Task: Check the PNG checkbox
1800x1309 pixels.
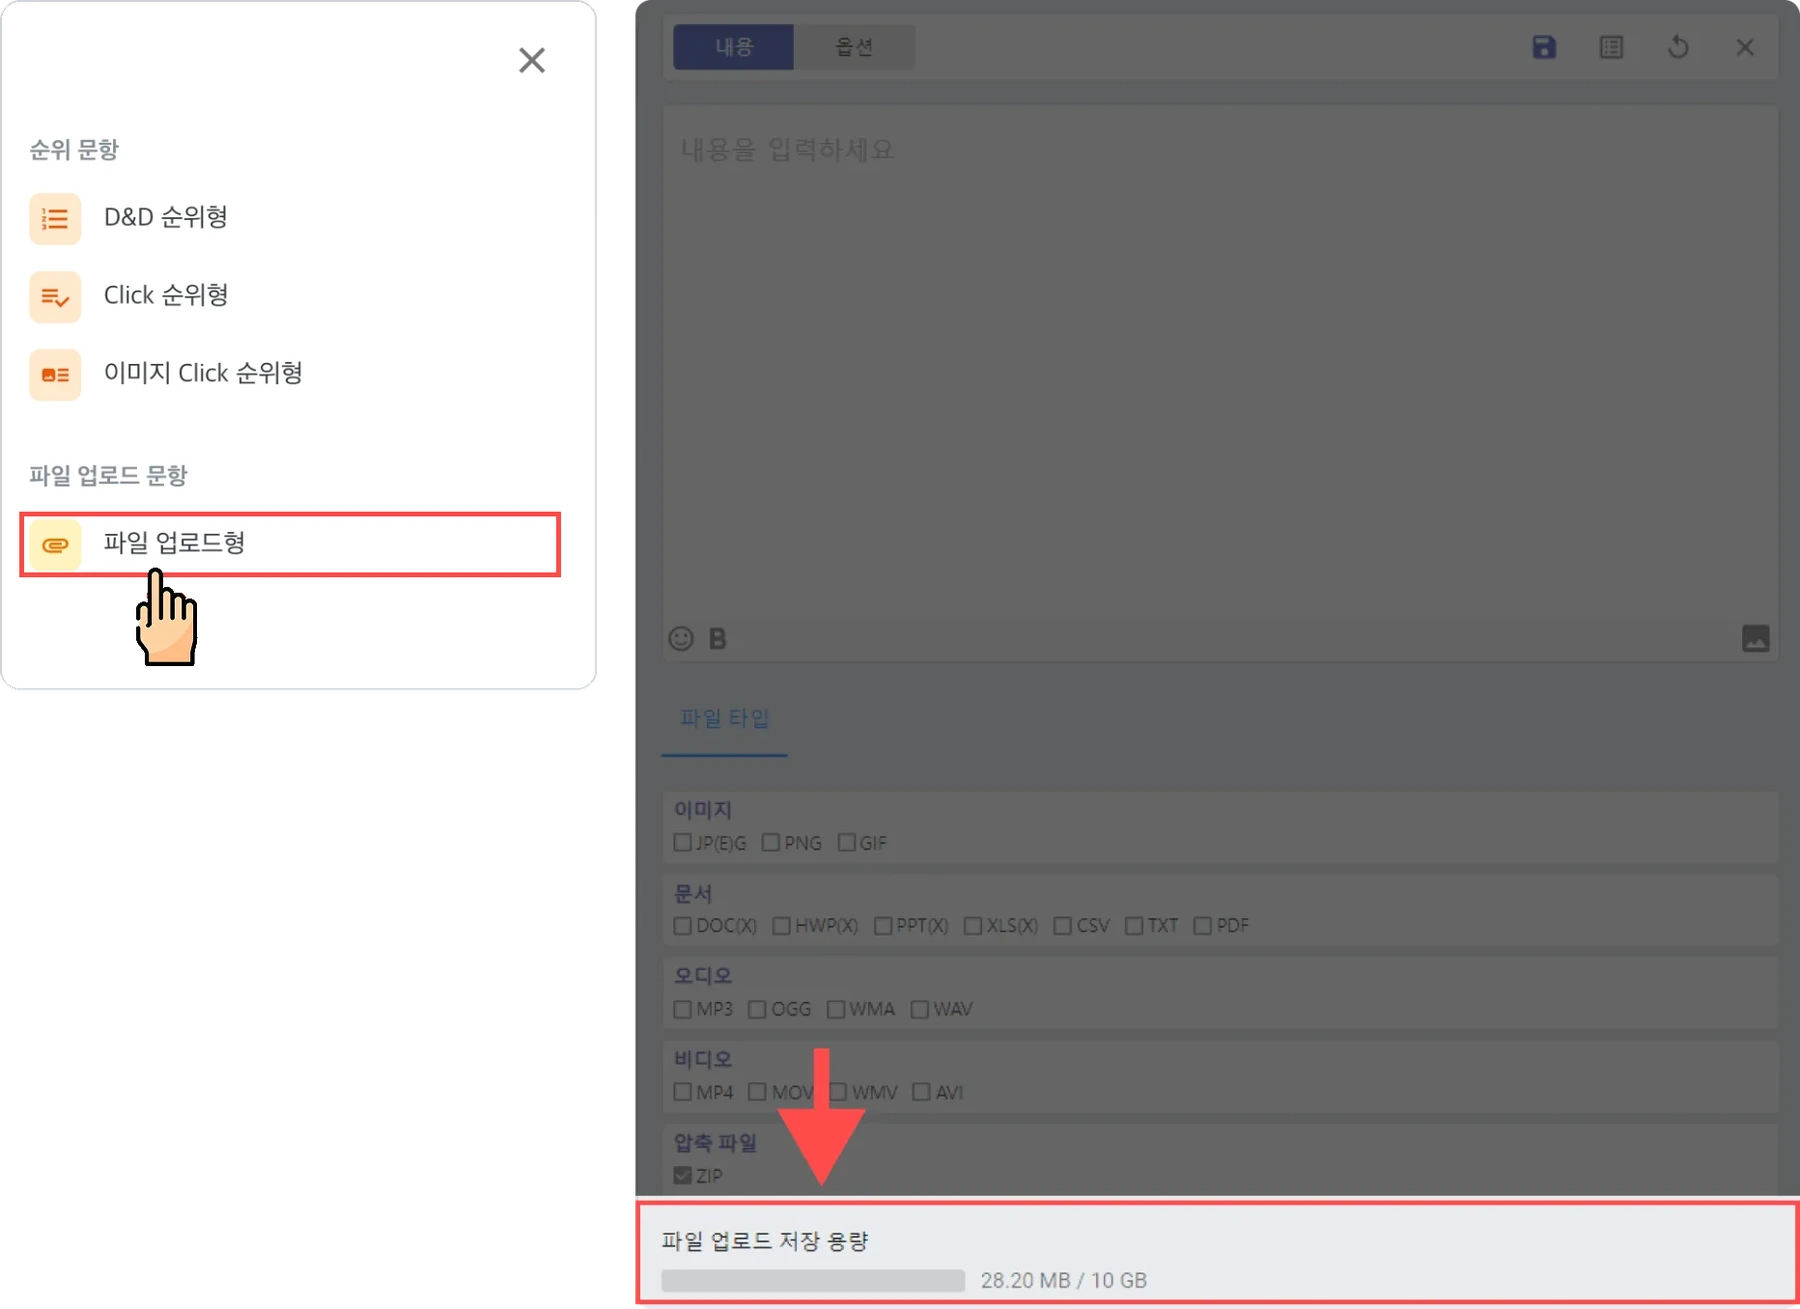Action: [x=770, y=843]
